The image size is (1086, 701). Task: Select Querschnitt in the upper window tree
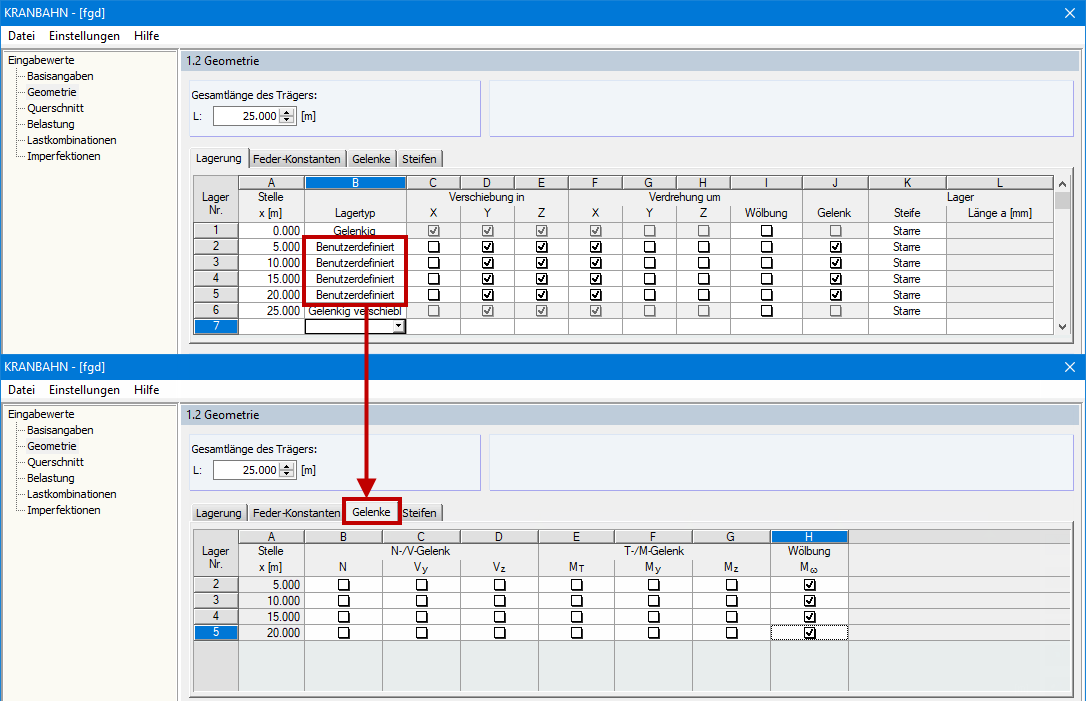pyautogui.click(x=55, y=108)
